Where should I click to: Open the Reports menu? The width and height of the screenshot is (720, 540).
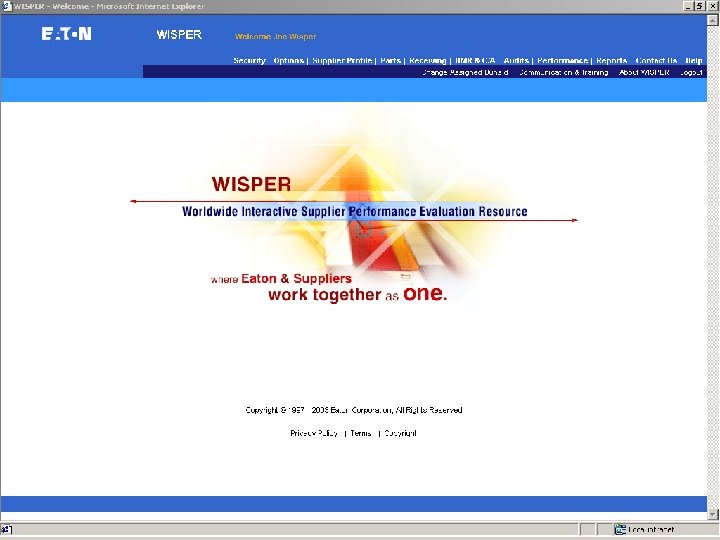click(x=612, y=61)
